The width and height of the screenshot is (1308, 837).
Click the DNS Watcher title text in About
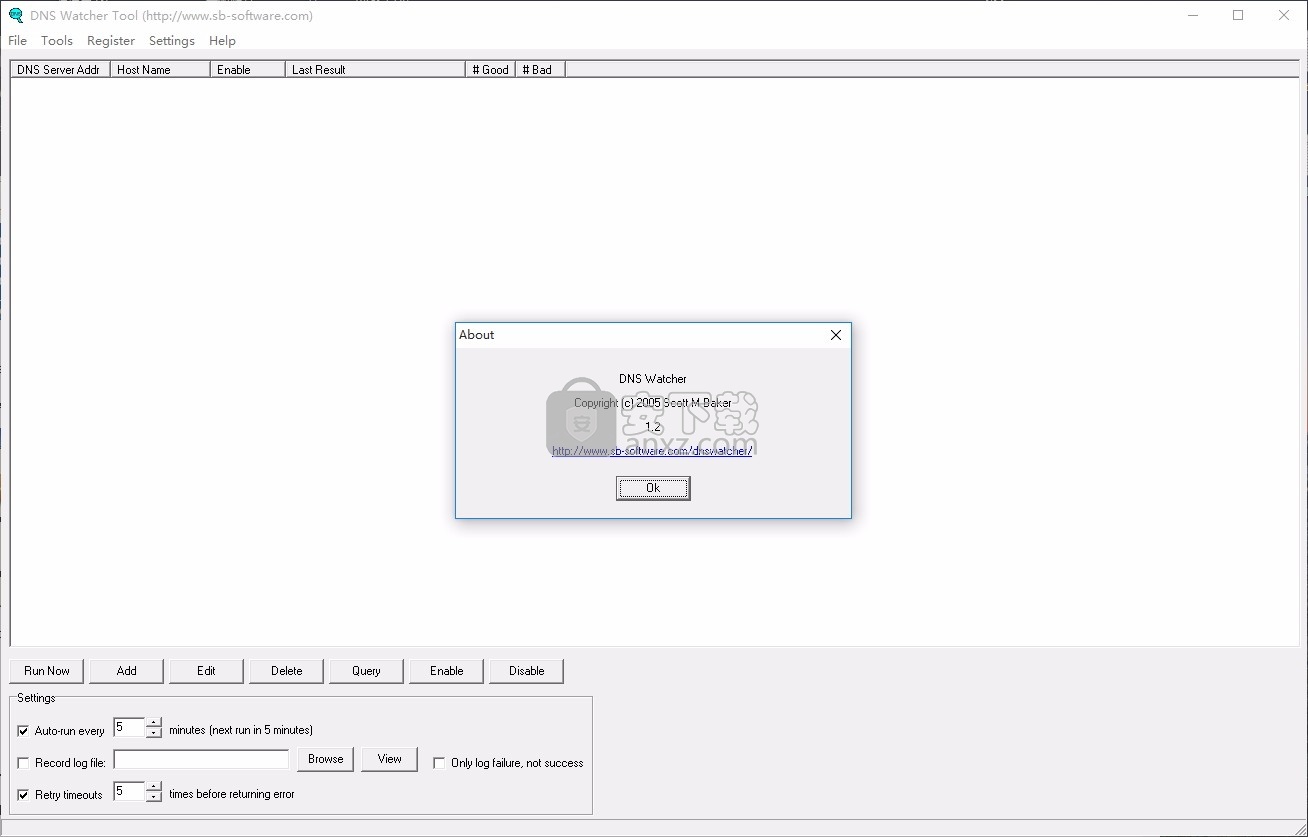click(653, 379)
